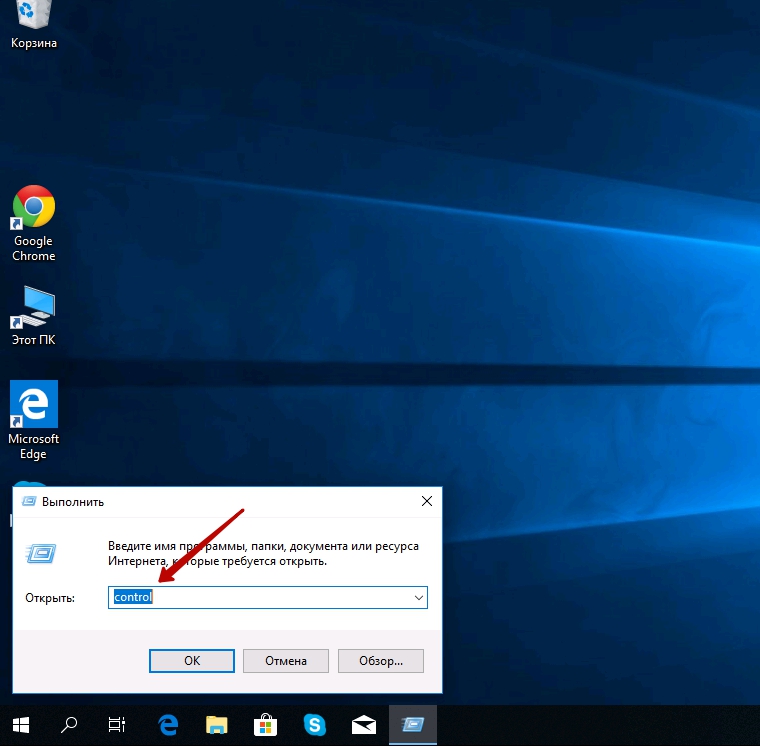Open the Mail app from the taskbar
This screenshot has height=746, width=760.
(364, 725)
